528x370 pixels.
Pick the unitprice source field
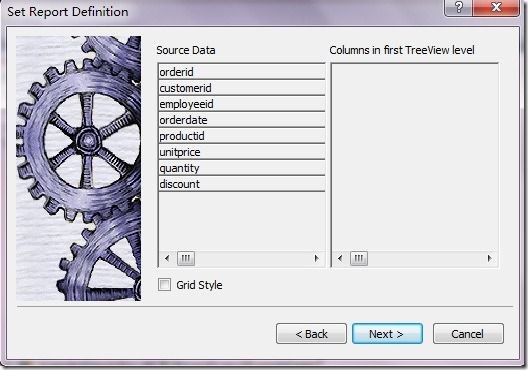point(241,152)
